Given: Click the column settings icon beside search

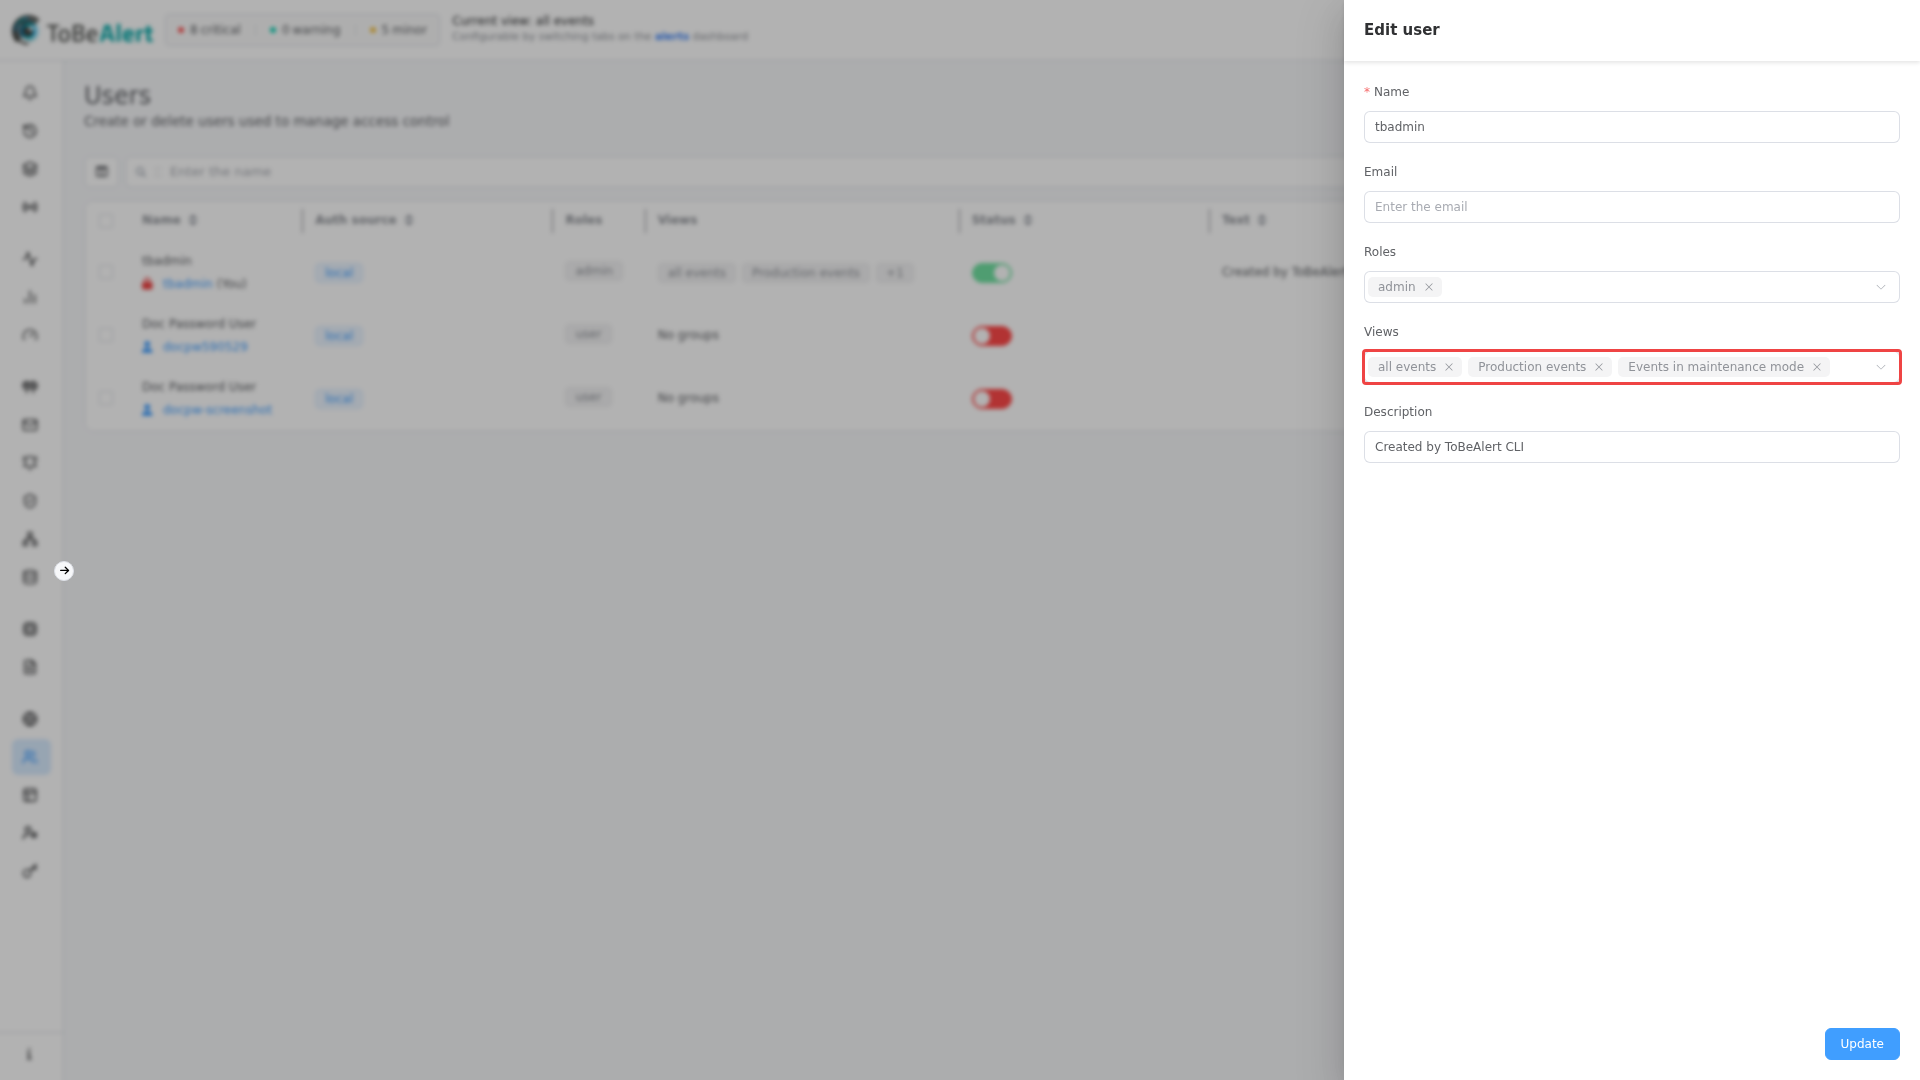Looking at the screenshot, I should coord(102,172).
